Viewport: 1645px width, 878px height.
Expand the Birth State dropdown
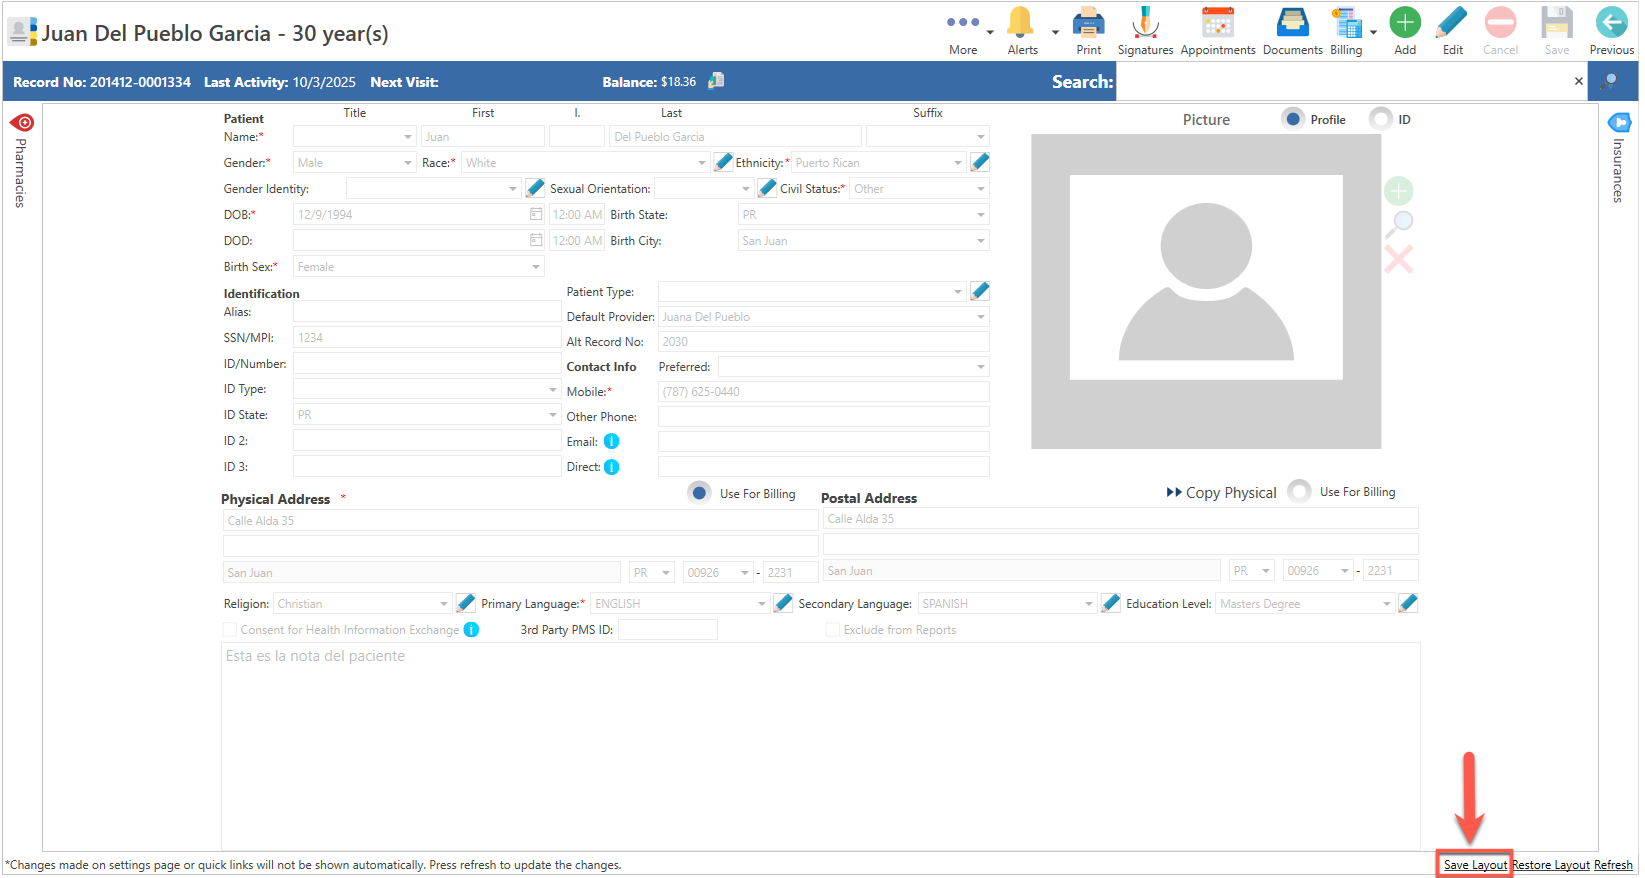click(980, 215)
